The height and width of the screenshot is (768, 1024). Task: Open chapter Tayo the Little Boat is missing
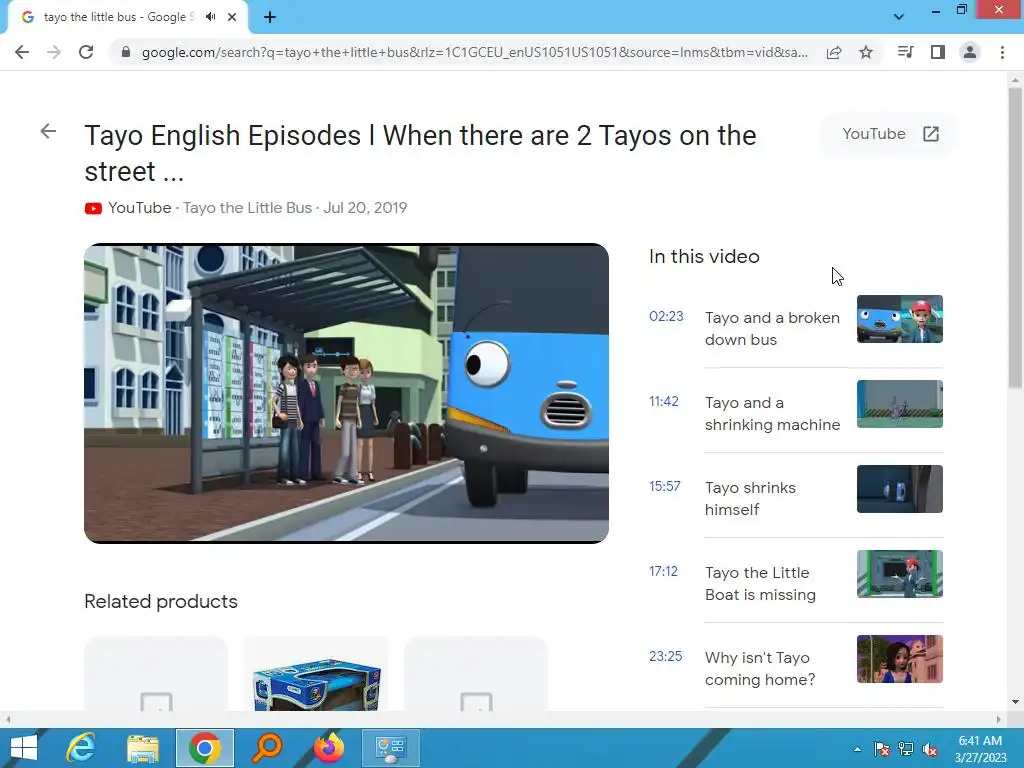[x=760, y=583]
